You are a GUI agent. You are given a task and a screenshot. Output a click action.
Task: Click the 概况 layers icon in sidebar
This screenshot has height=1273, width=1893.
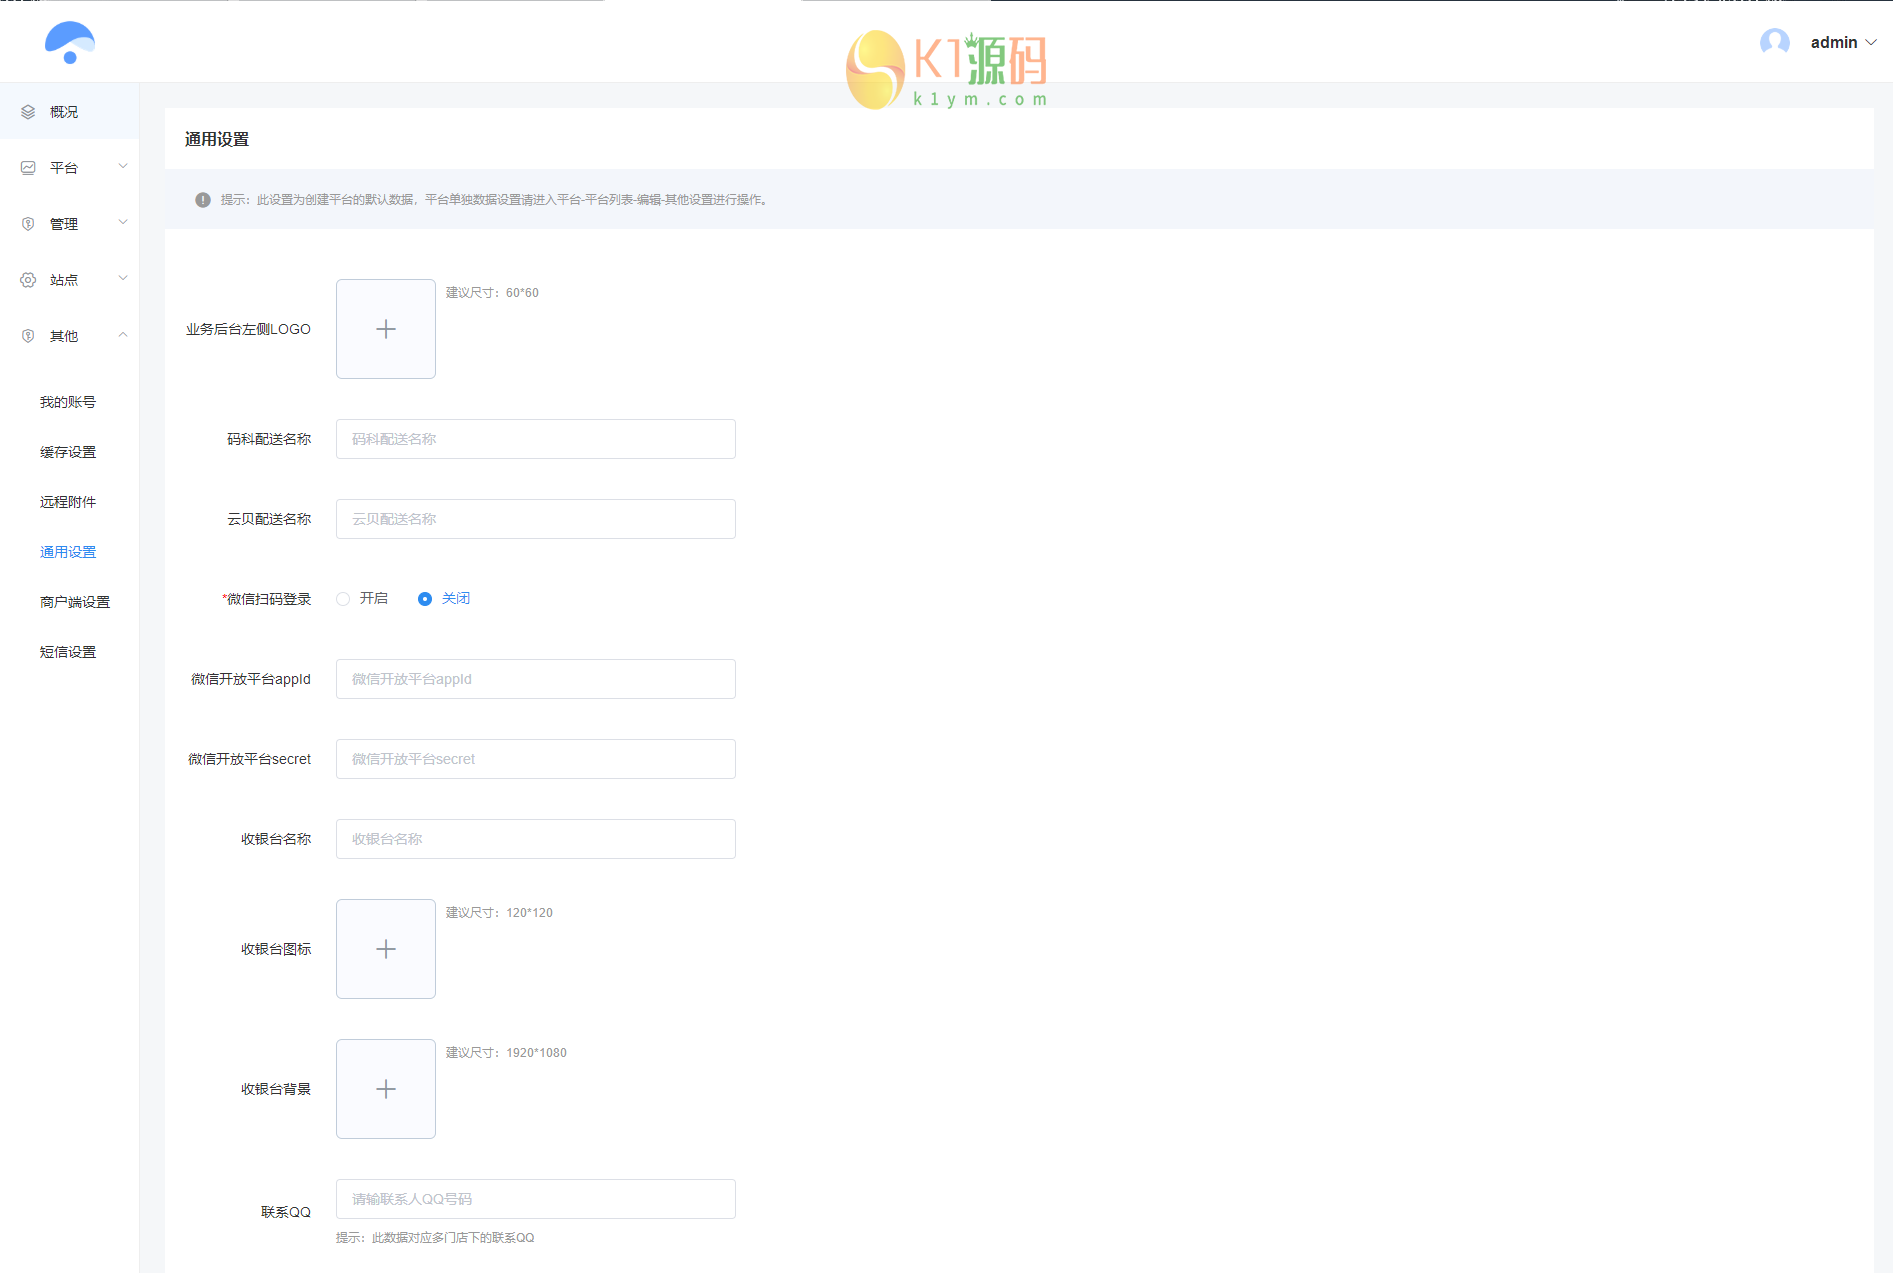(28, 112)
